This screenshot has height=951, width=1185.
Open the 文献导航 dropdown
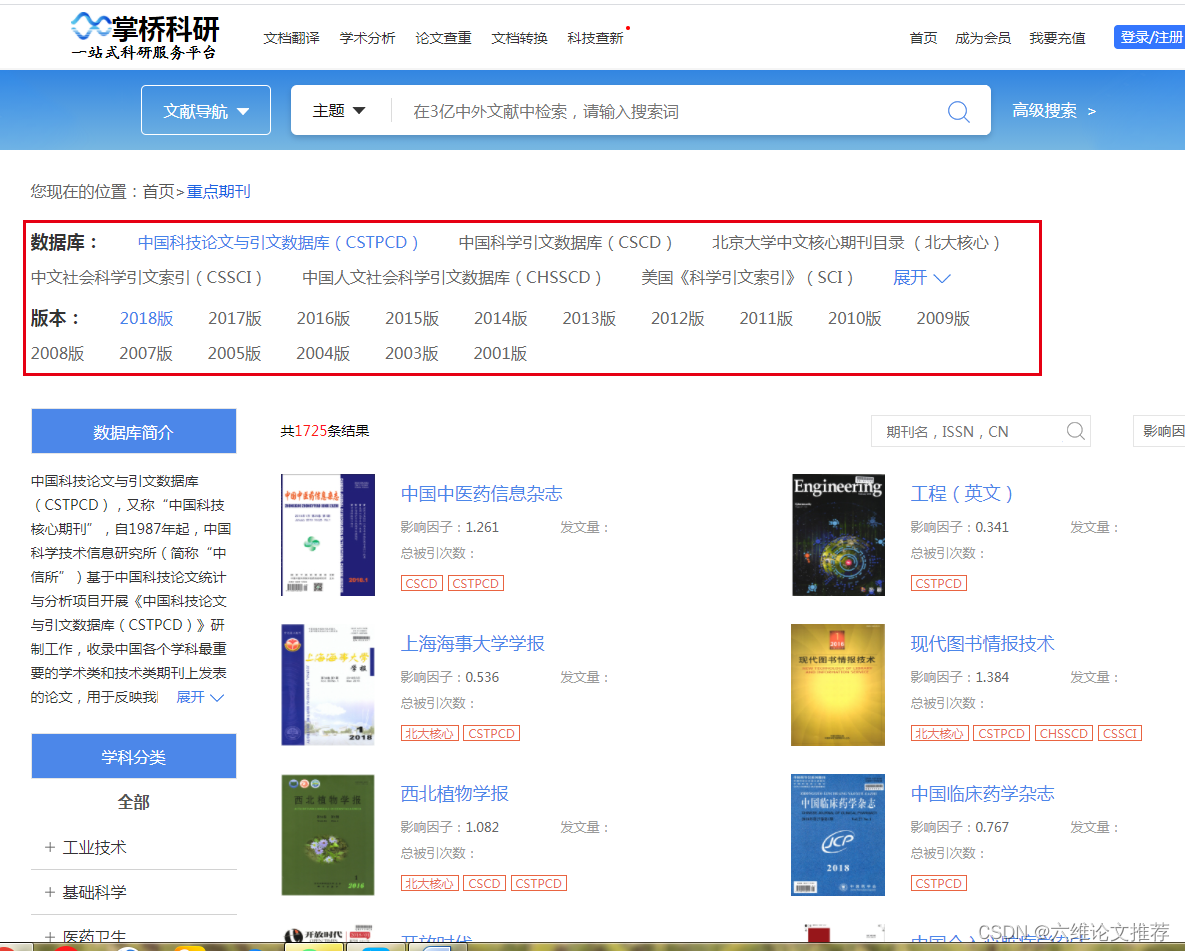coord(206,110)
